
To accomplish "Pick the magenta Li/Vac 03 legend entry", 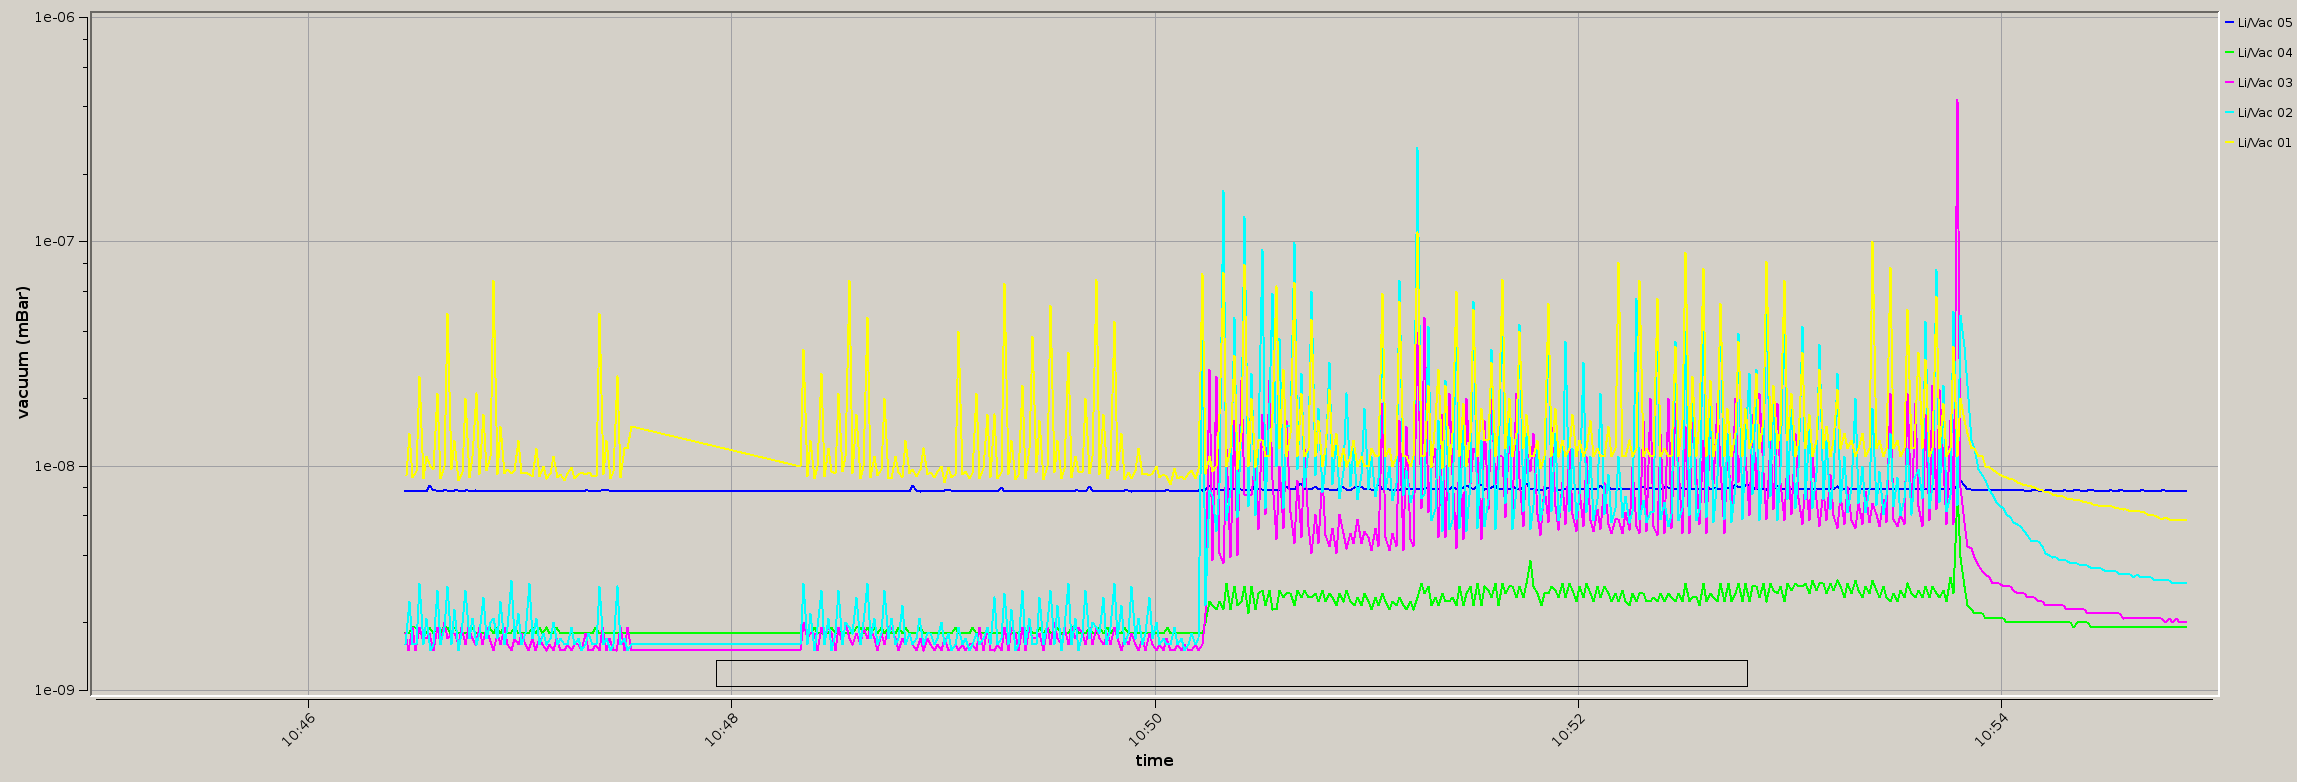I will tap(2262, 82).
